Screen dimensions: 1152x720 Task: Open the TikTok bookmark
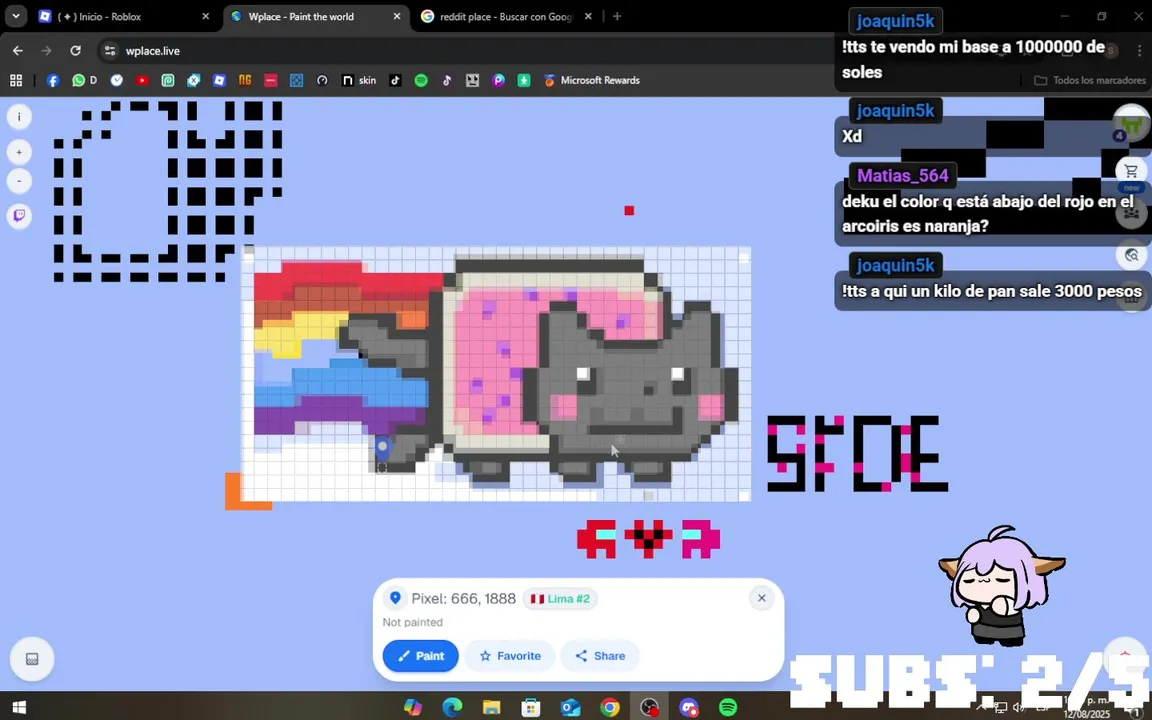tap(395, 80)
